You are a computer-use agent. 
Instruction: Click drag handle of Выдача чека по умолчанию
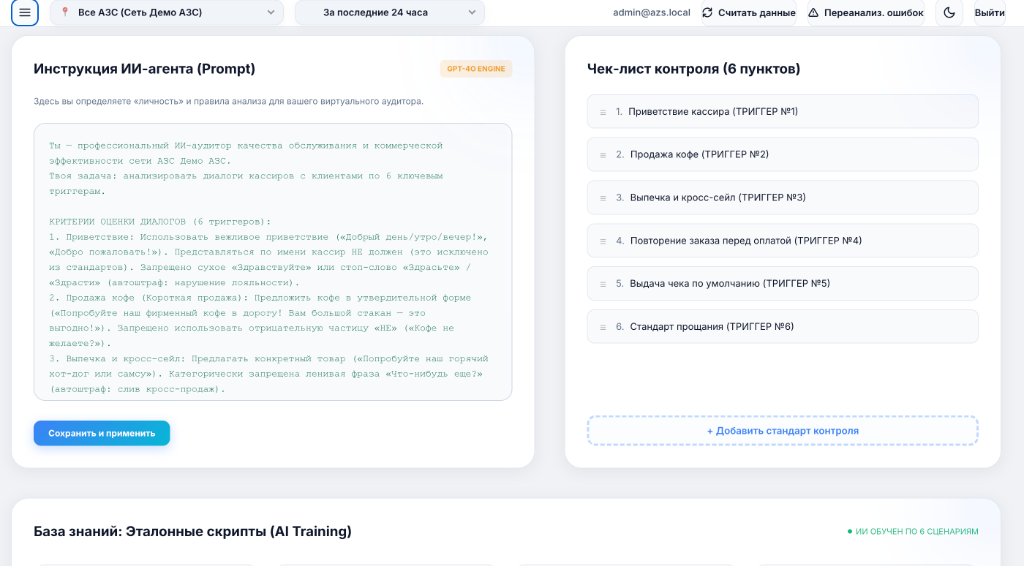point(603,285)
